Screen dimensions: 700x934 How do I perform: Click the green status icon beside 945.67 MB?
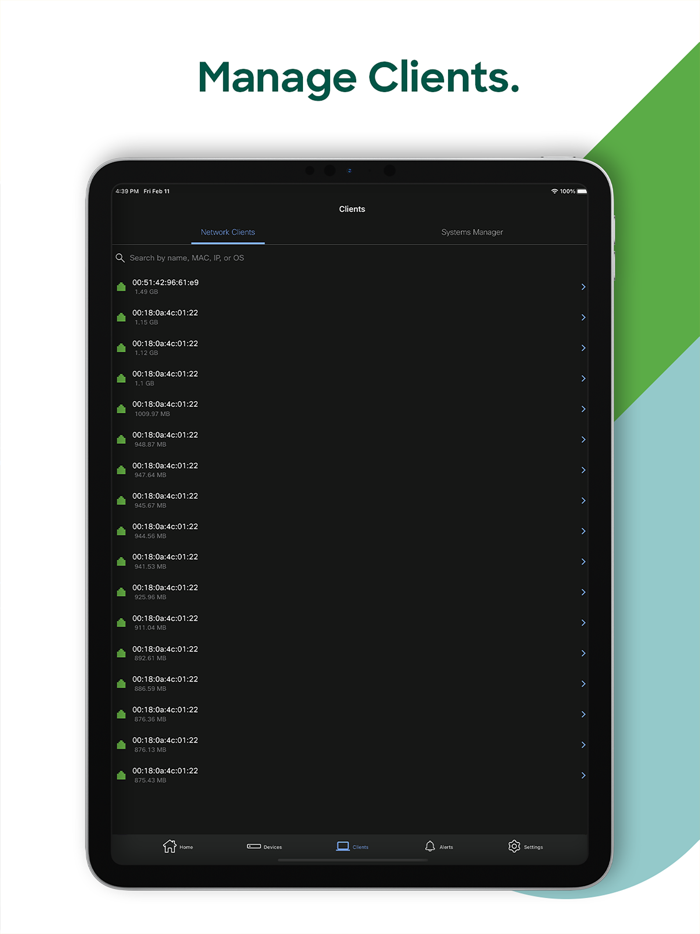click(x=121, y=500)
